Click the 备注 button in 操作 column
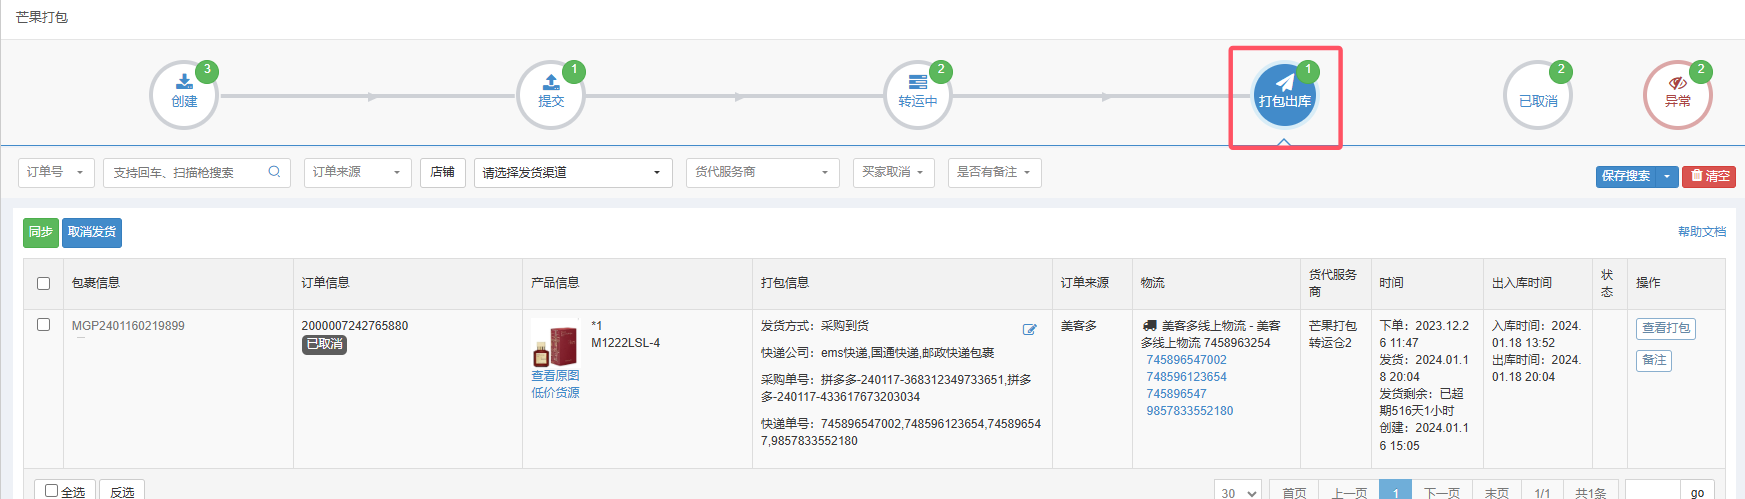1745x499 pixels. pyautogui.click(x=1654, y=360)
